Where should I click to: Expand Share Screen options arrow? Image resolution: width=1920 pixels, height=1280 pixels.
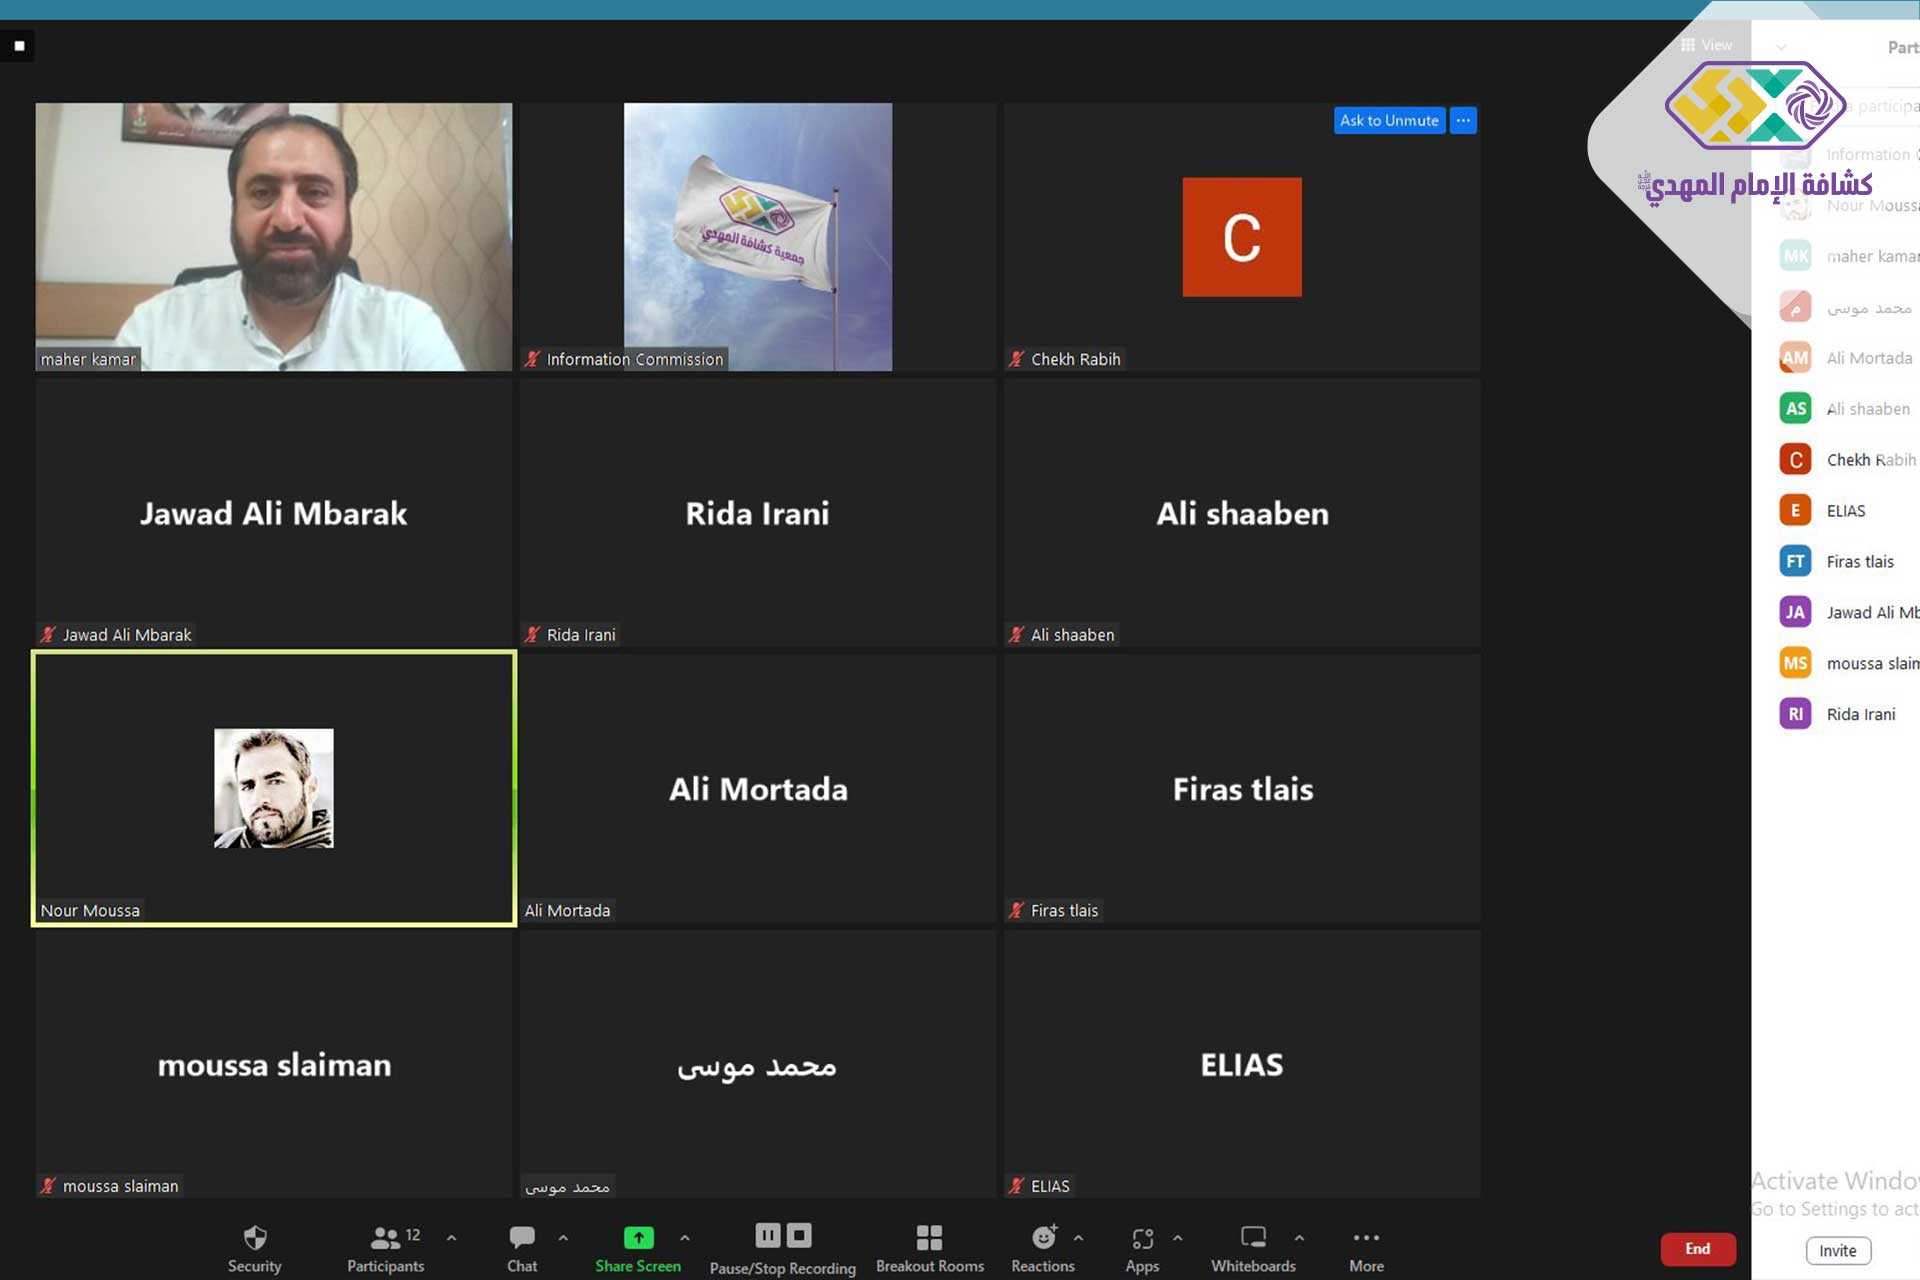(685, 1238)
